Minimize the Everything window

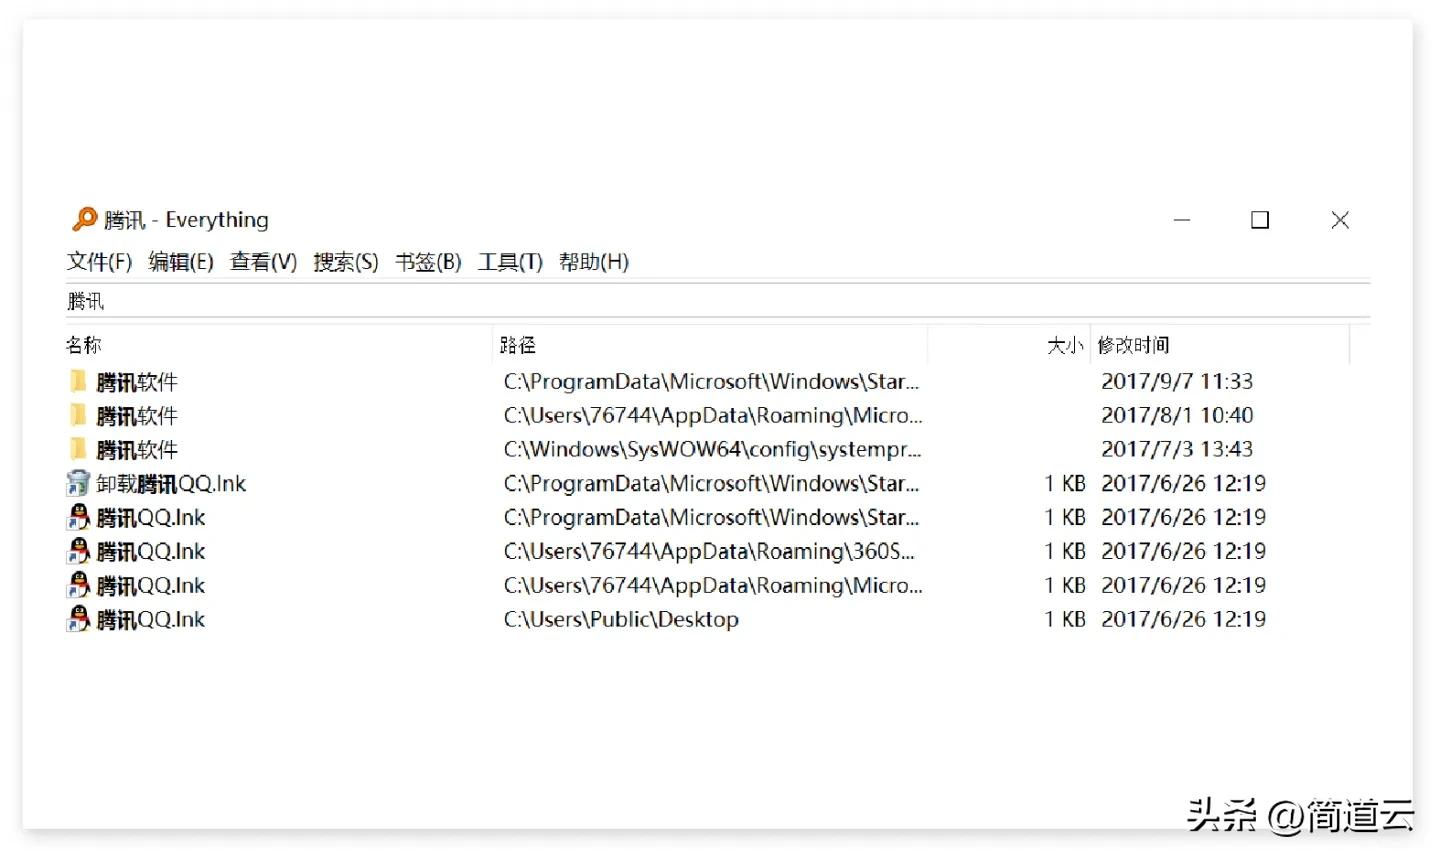(x=1182, y=220)
